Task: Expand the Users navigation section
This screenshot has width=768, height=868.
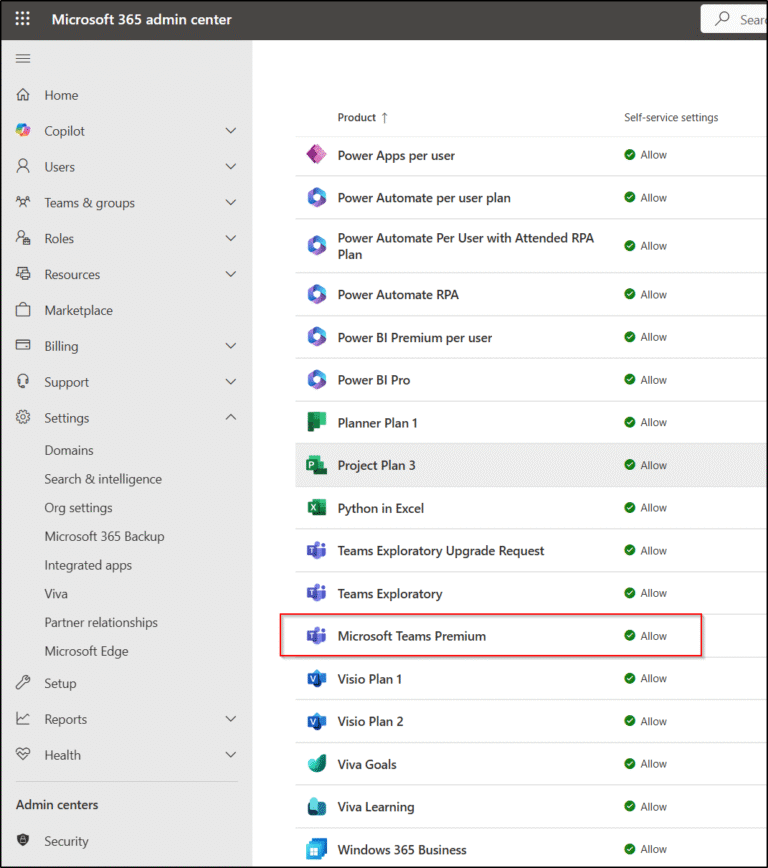Action: [x=62, y=166]
